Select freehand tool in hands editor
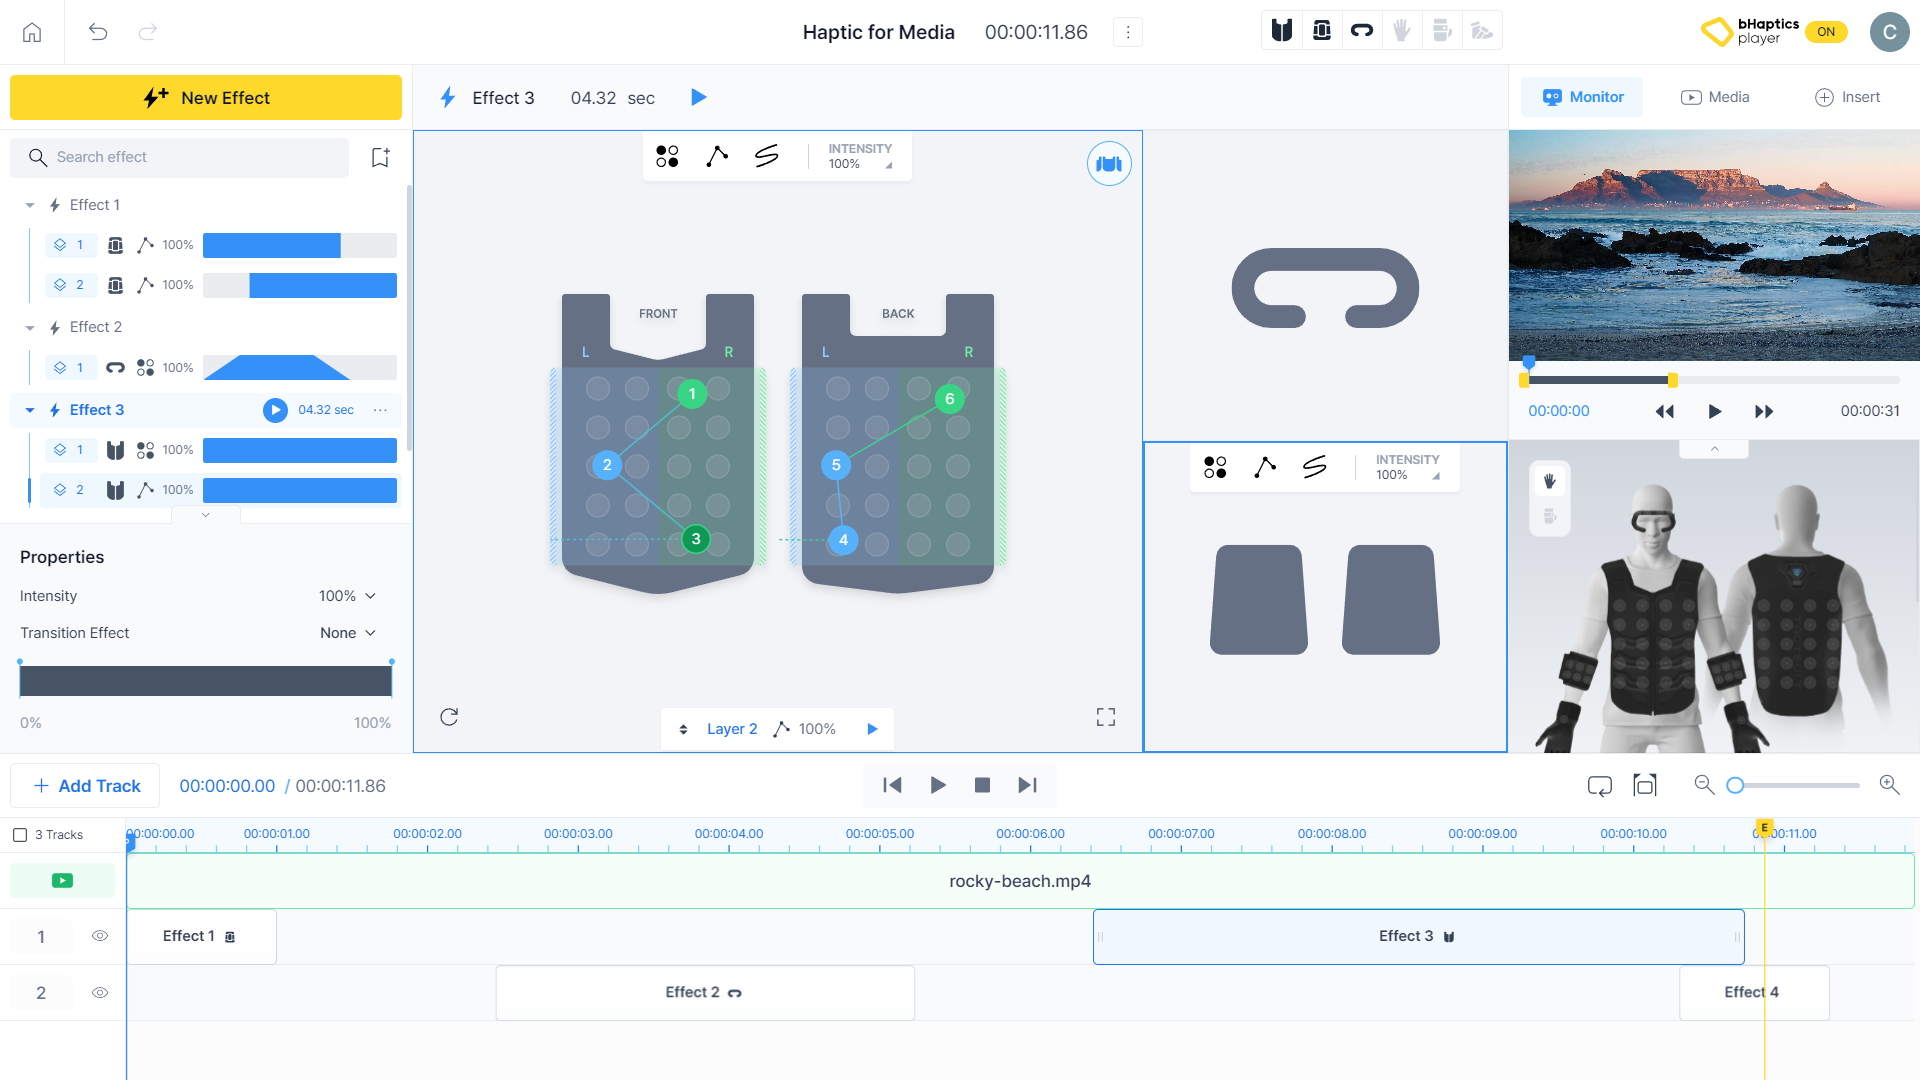The width and height of the screenshot is (1920, 1080). click(1315, 467)
